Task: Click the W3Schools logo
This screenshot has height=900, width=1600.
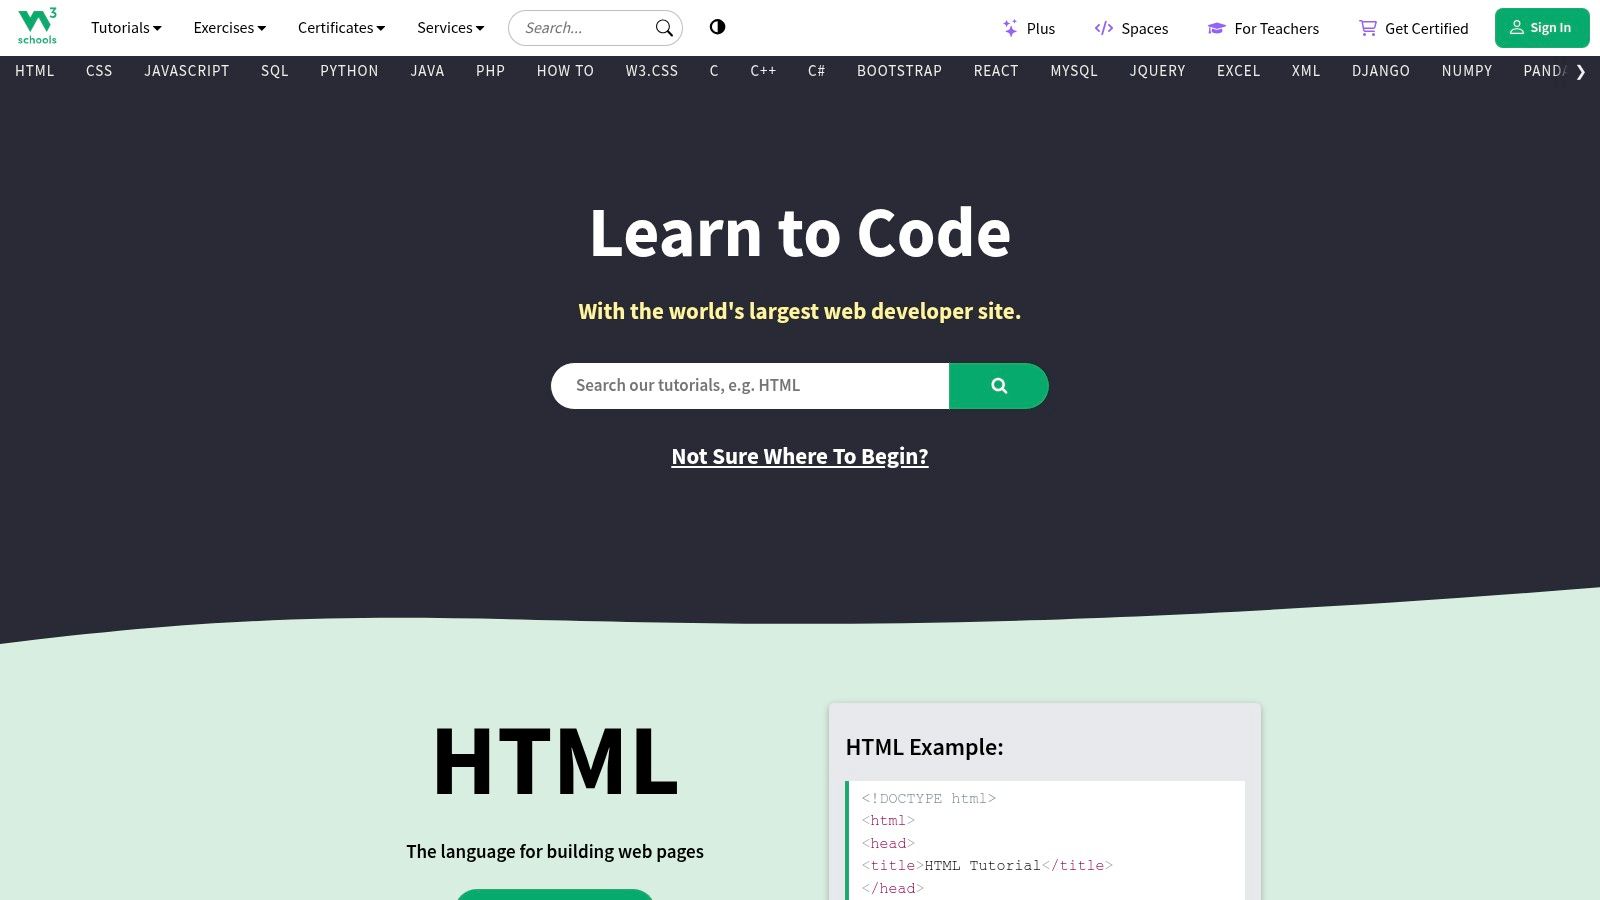Action: [x=37, y=27]
